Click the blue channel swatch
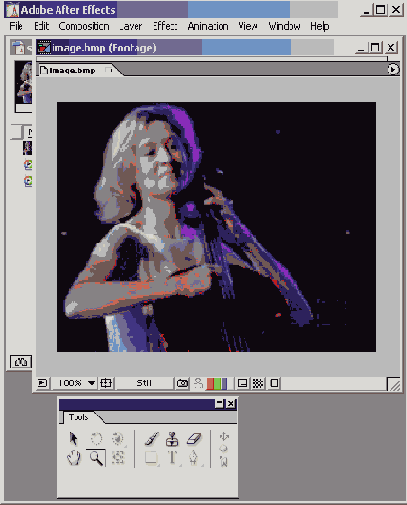This screenshot has width=407, height=505. (224, 384)
